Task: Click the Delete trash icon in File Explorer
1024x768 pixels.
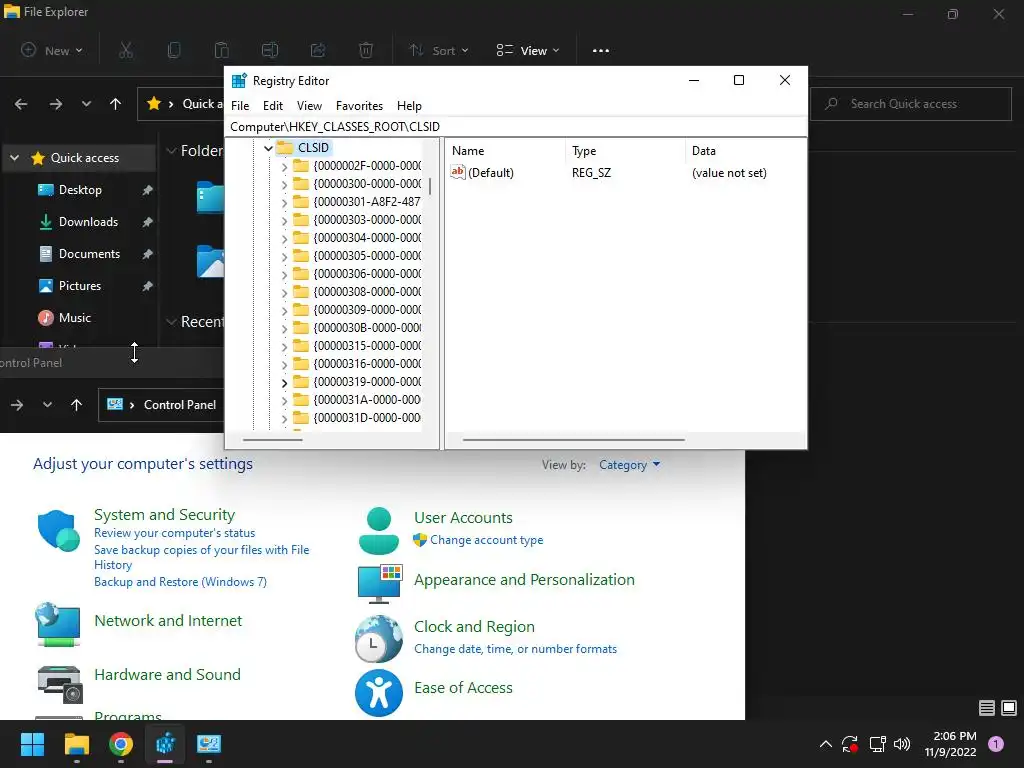Action: click(366, 50)
